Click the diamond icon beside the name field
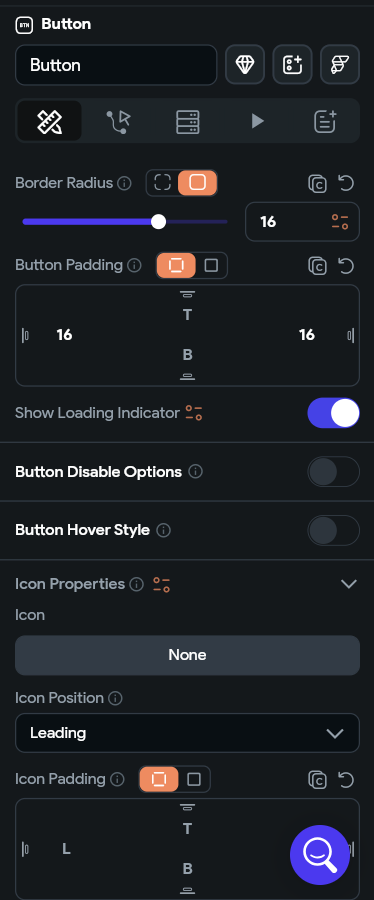The image size is (374, 900). click(x=245, y=65)
